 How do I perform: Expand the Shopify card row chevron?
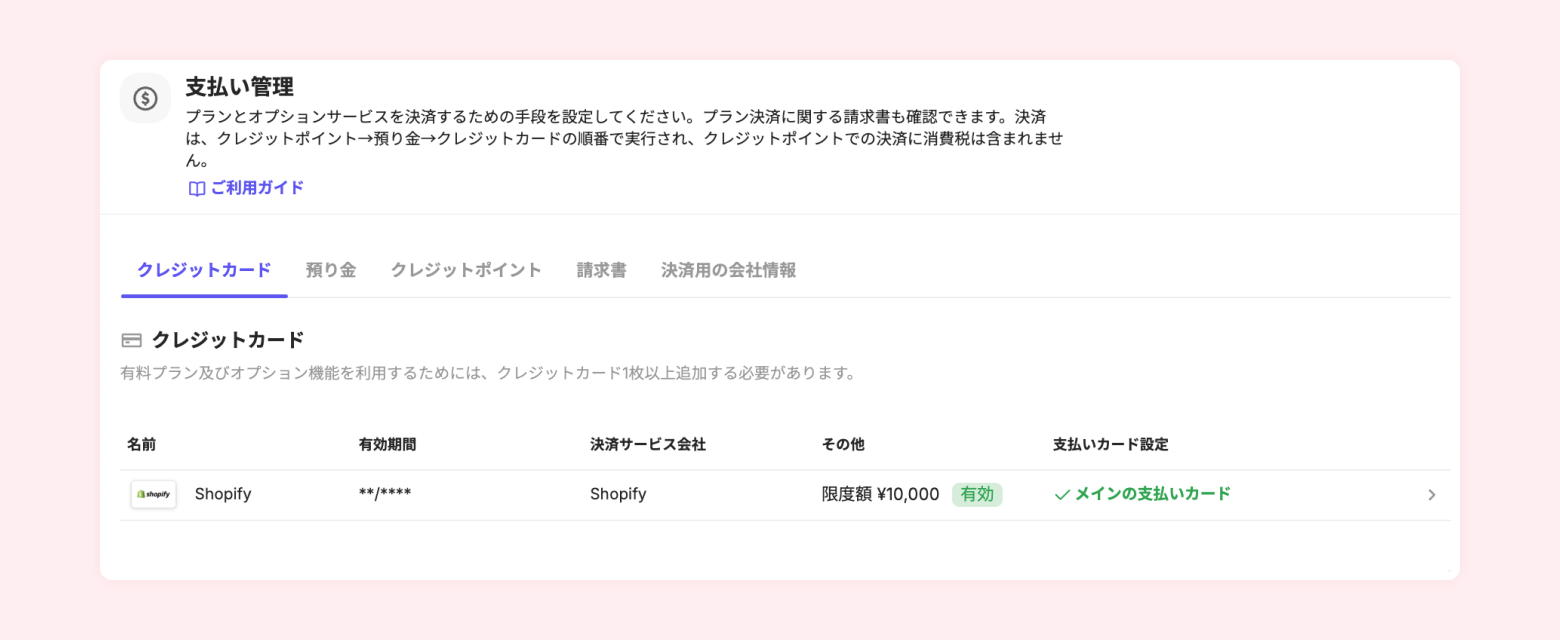tap(1431, 495)
